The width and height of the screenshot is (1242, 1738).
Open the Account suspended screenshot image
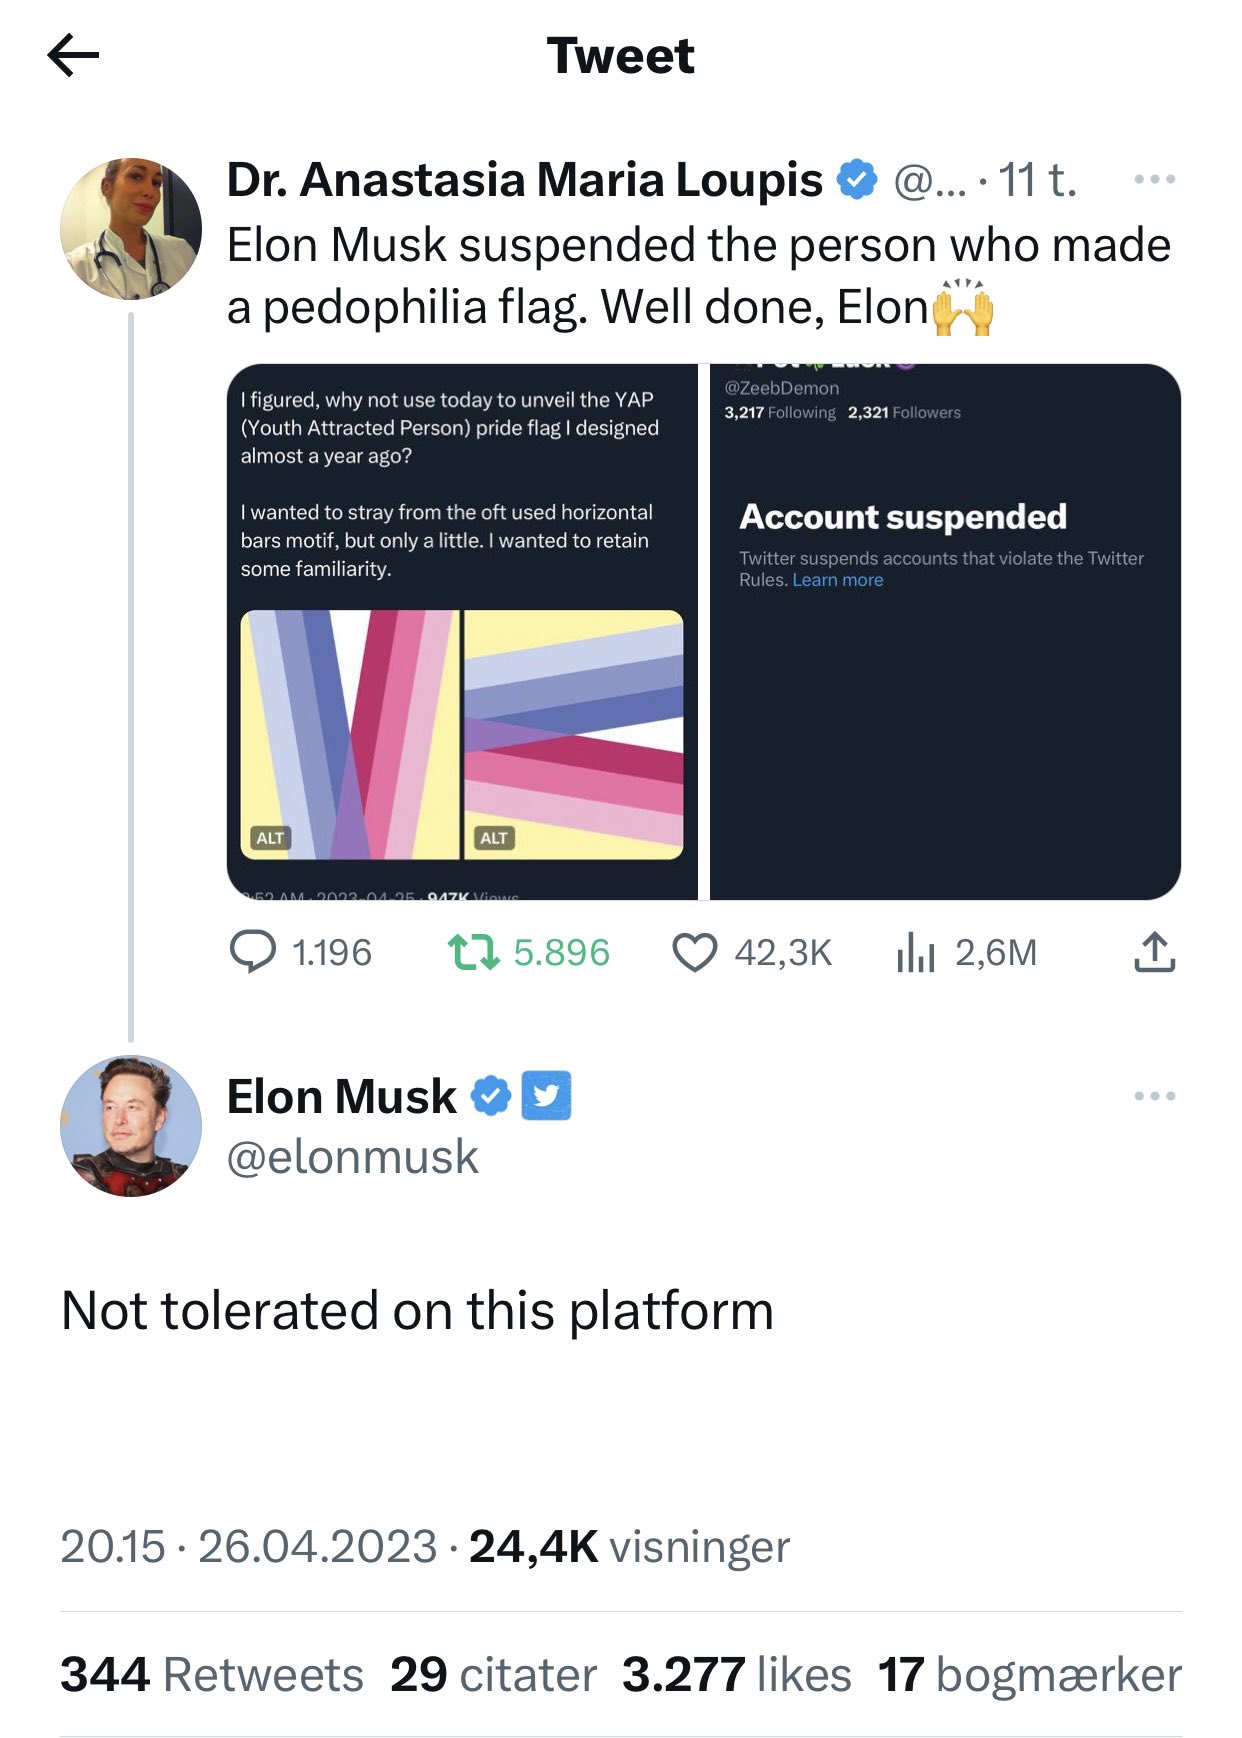(945, 632)
